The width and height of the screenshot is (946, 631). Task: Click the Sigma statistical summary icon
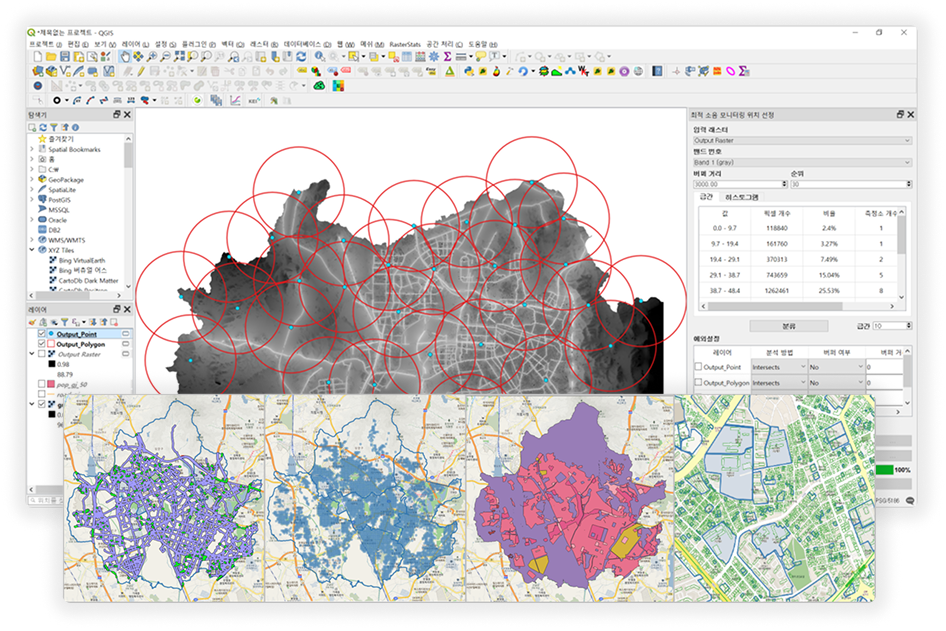(447, 57)
